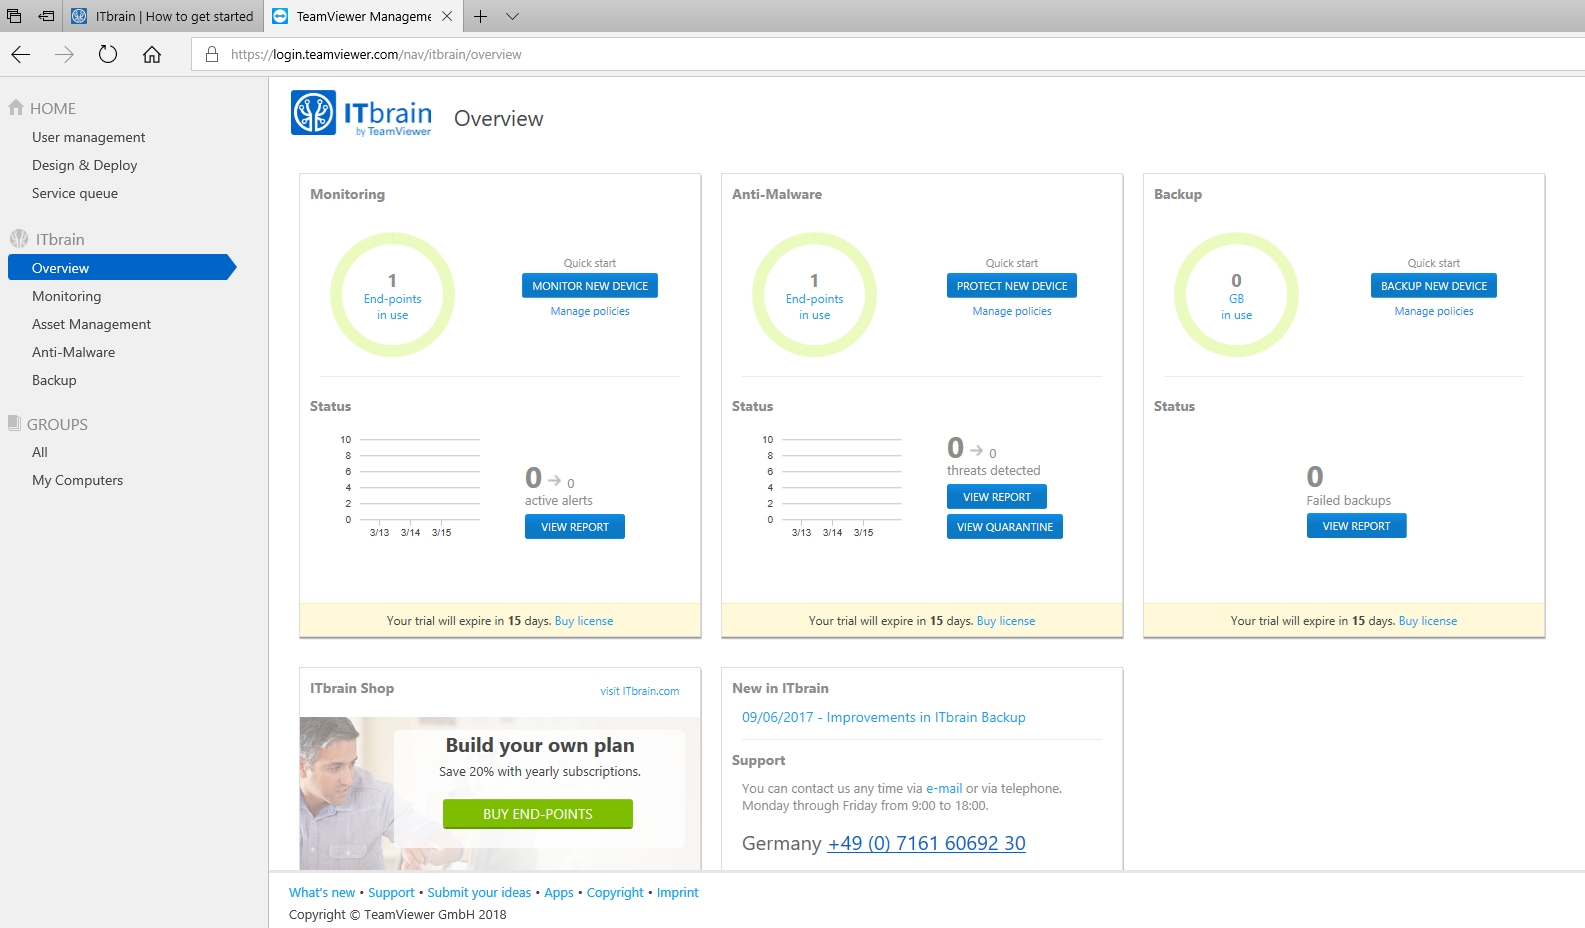
Task: Click the Anti-Malware status threats chart
Action: [x=832, y=485]
